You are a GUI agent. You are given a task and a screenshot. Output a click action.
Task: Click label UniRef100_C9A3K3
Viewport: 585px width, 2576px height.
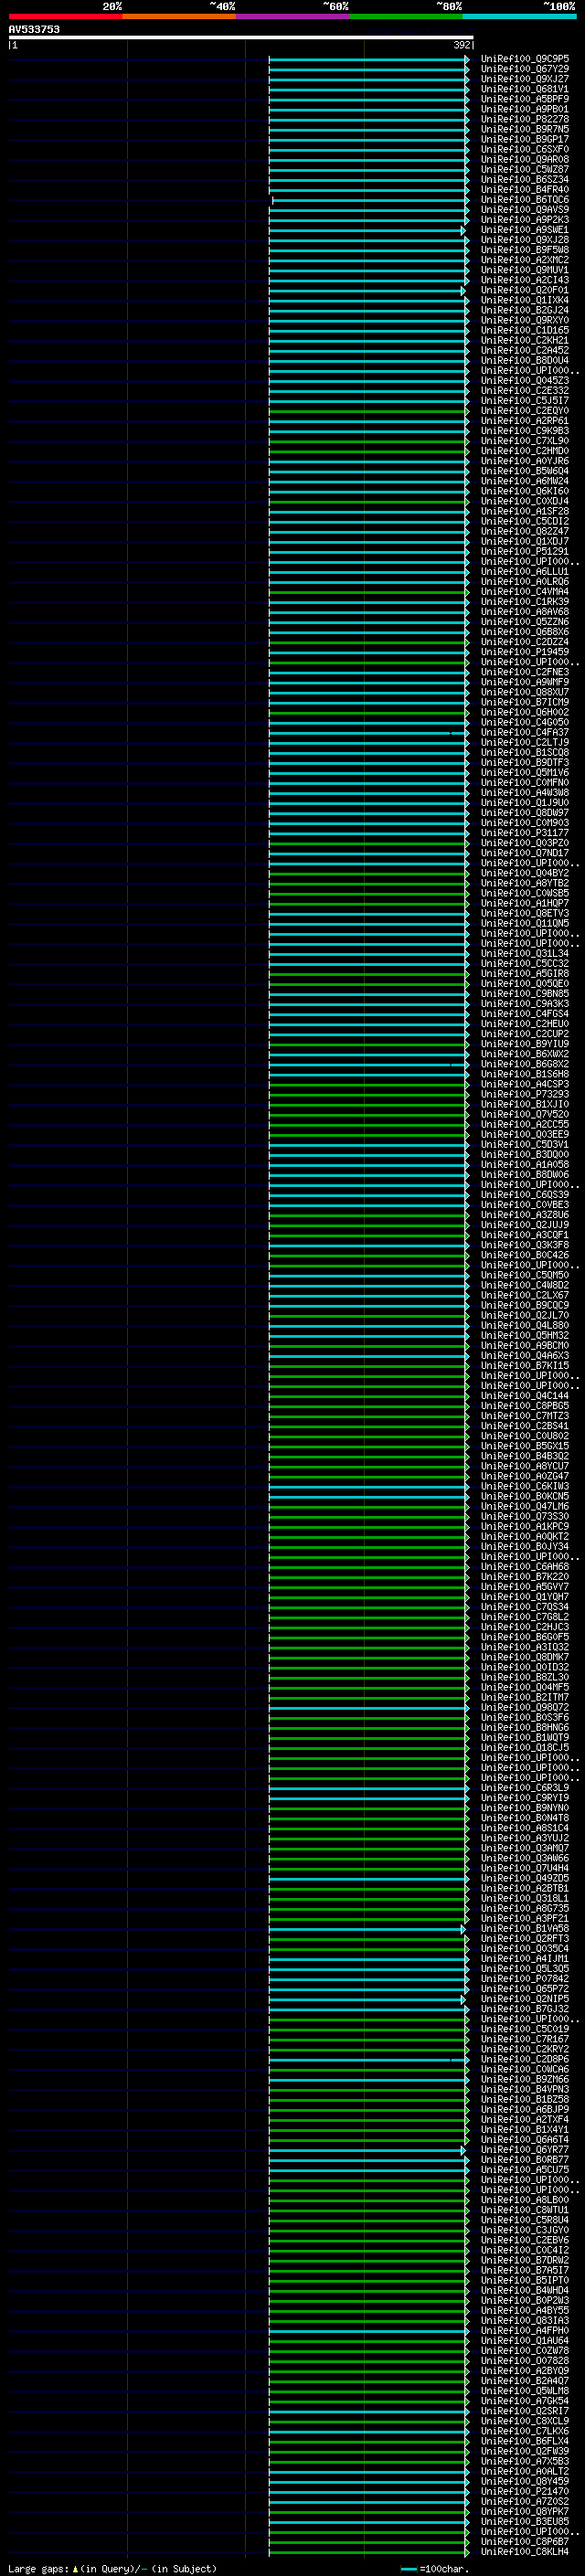click(525, 1004)
